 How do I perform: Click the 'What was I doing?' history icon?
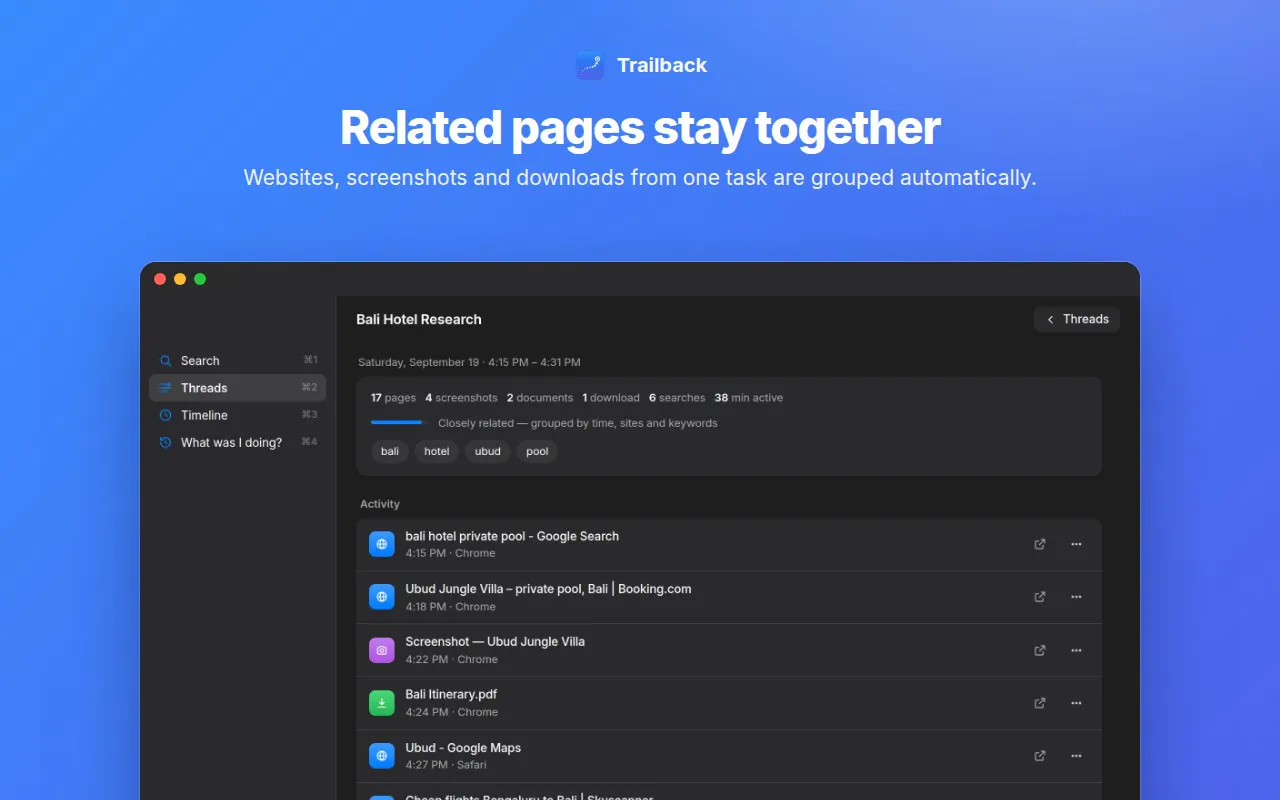[x=166, y=442]
